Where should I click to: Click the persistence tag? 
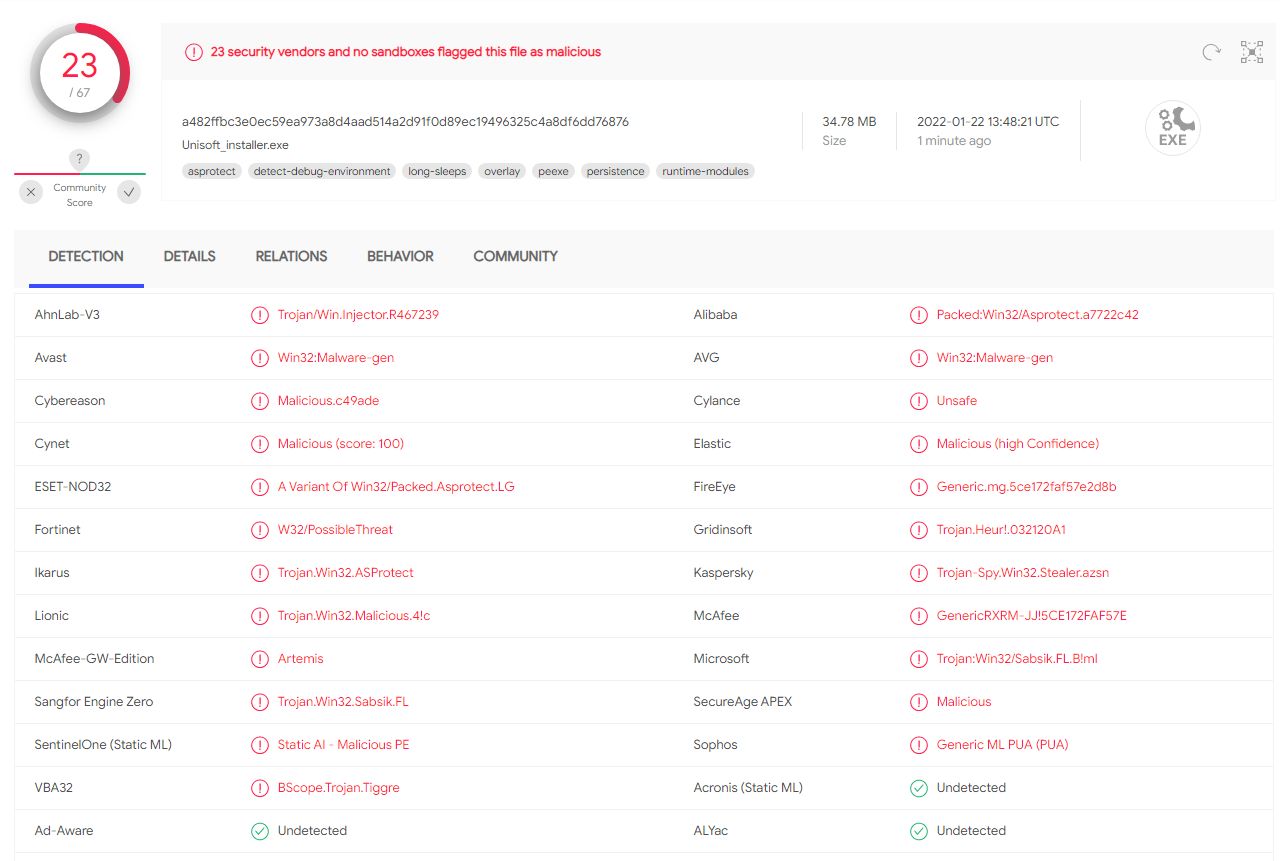pyautogui.click(x=615, y=172)
